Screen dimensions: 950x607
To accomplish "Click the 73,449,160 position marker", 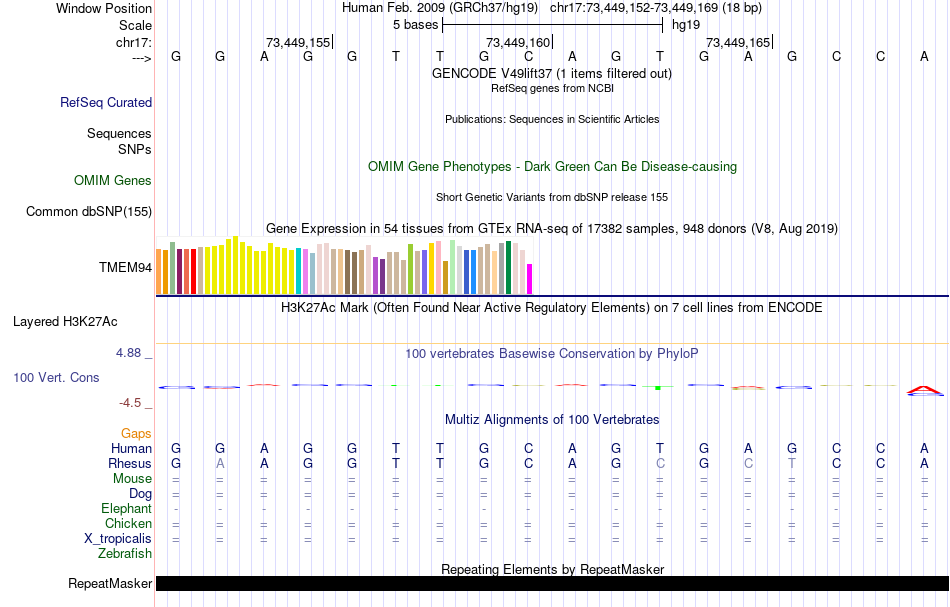I will coord(518,42).
